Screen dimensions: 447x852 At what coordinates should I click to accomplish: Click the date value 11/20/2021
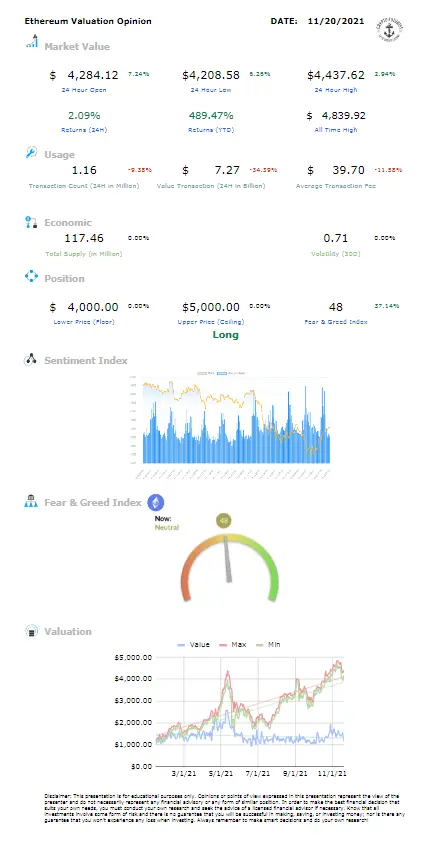335,21
